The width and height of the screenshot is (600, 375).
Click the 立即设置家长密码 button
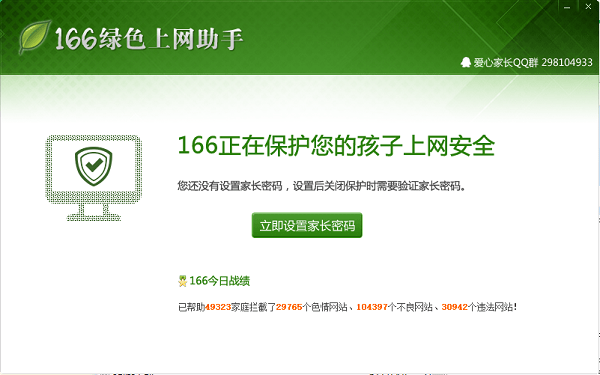point(307,225)
